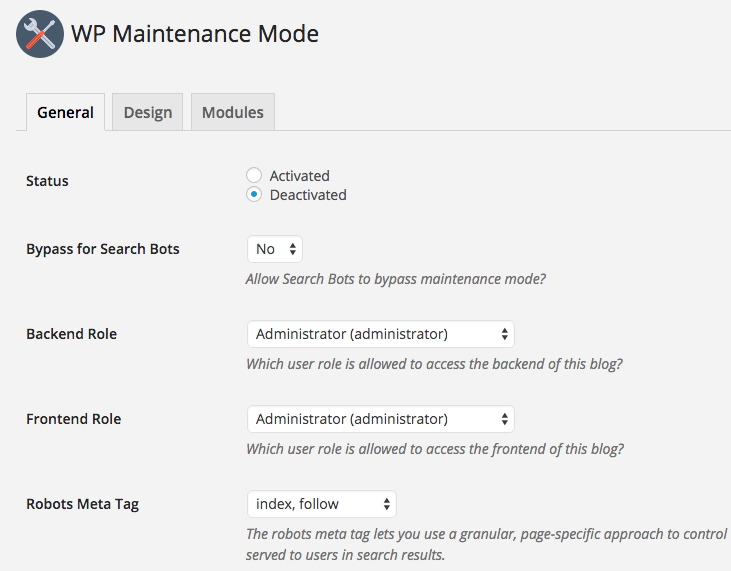Select the Deactivated status radio button

254,194
